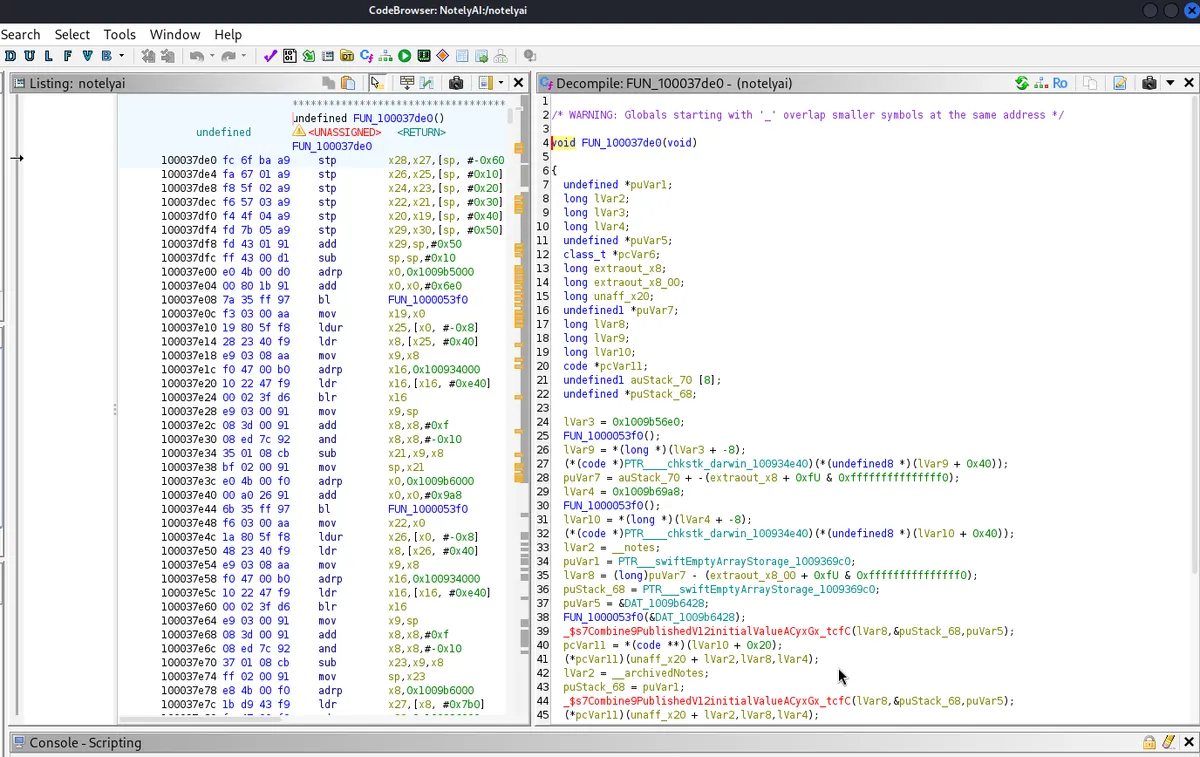This screenshot has height=757, width=1200.
Task: Open the Data Type Manager icon
Action: (x=347, y=56)
